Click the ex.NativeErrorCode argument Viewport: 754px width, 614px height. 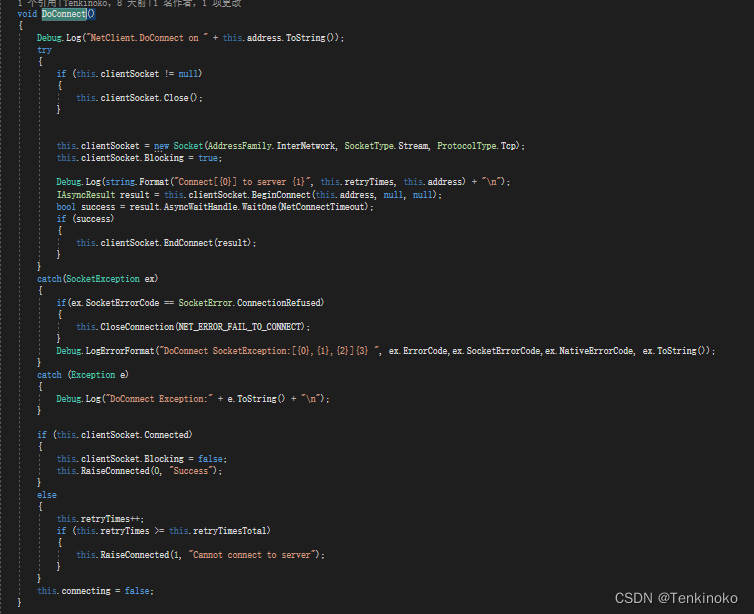point(589,351)
